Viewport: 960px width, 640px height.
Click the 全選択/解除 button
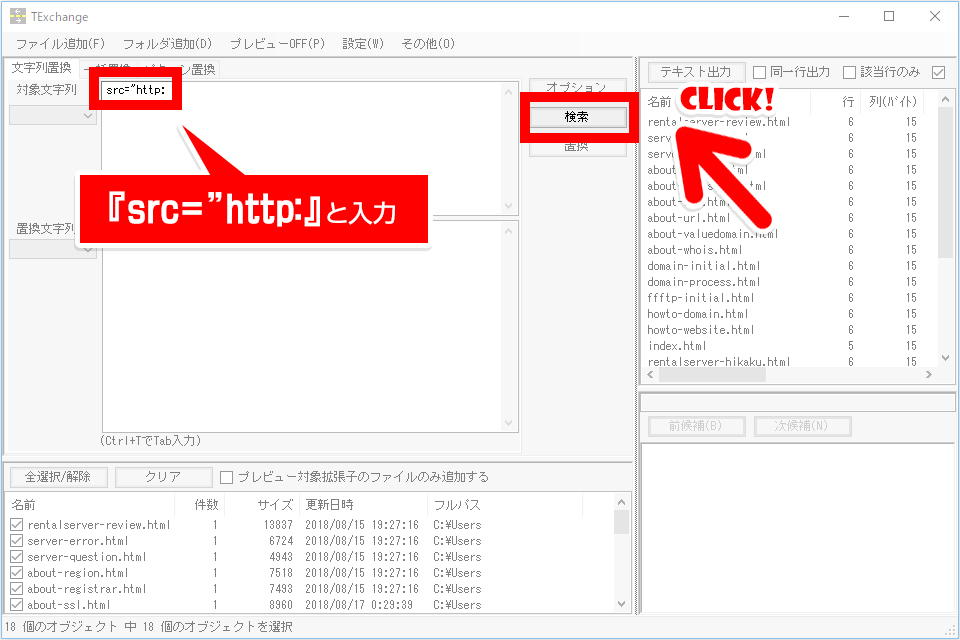click(58, 477)
